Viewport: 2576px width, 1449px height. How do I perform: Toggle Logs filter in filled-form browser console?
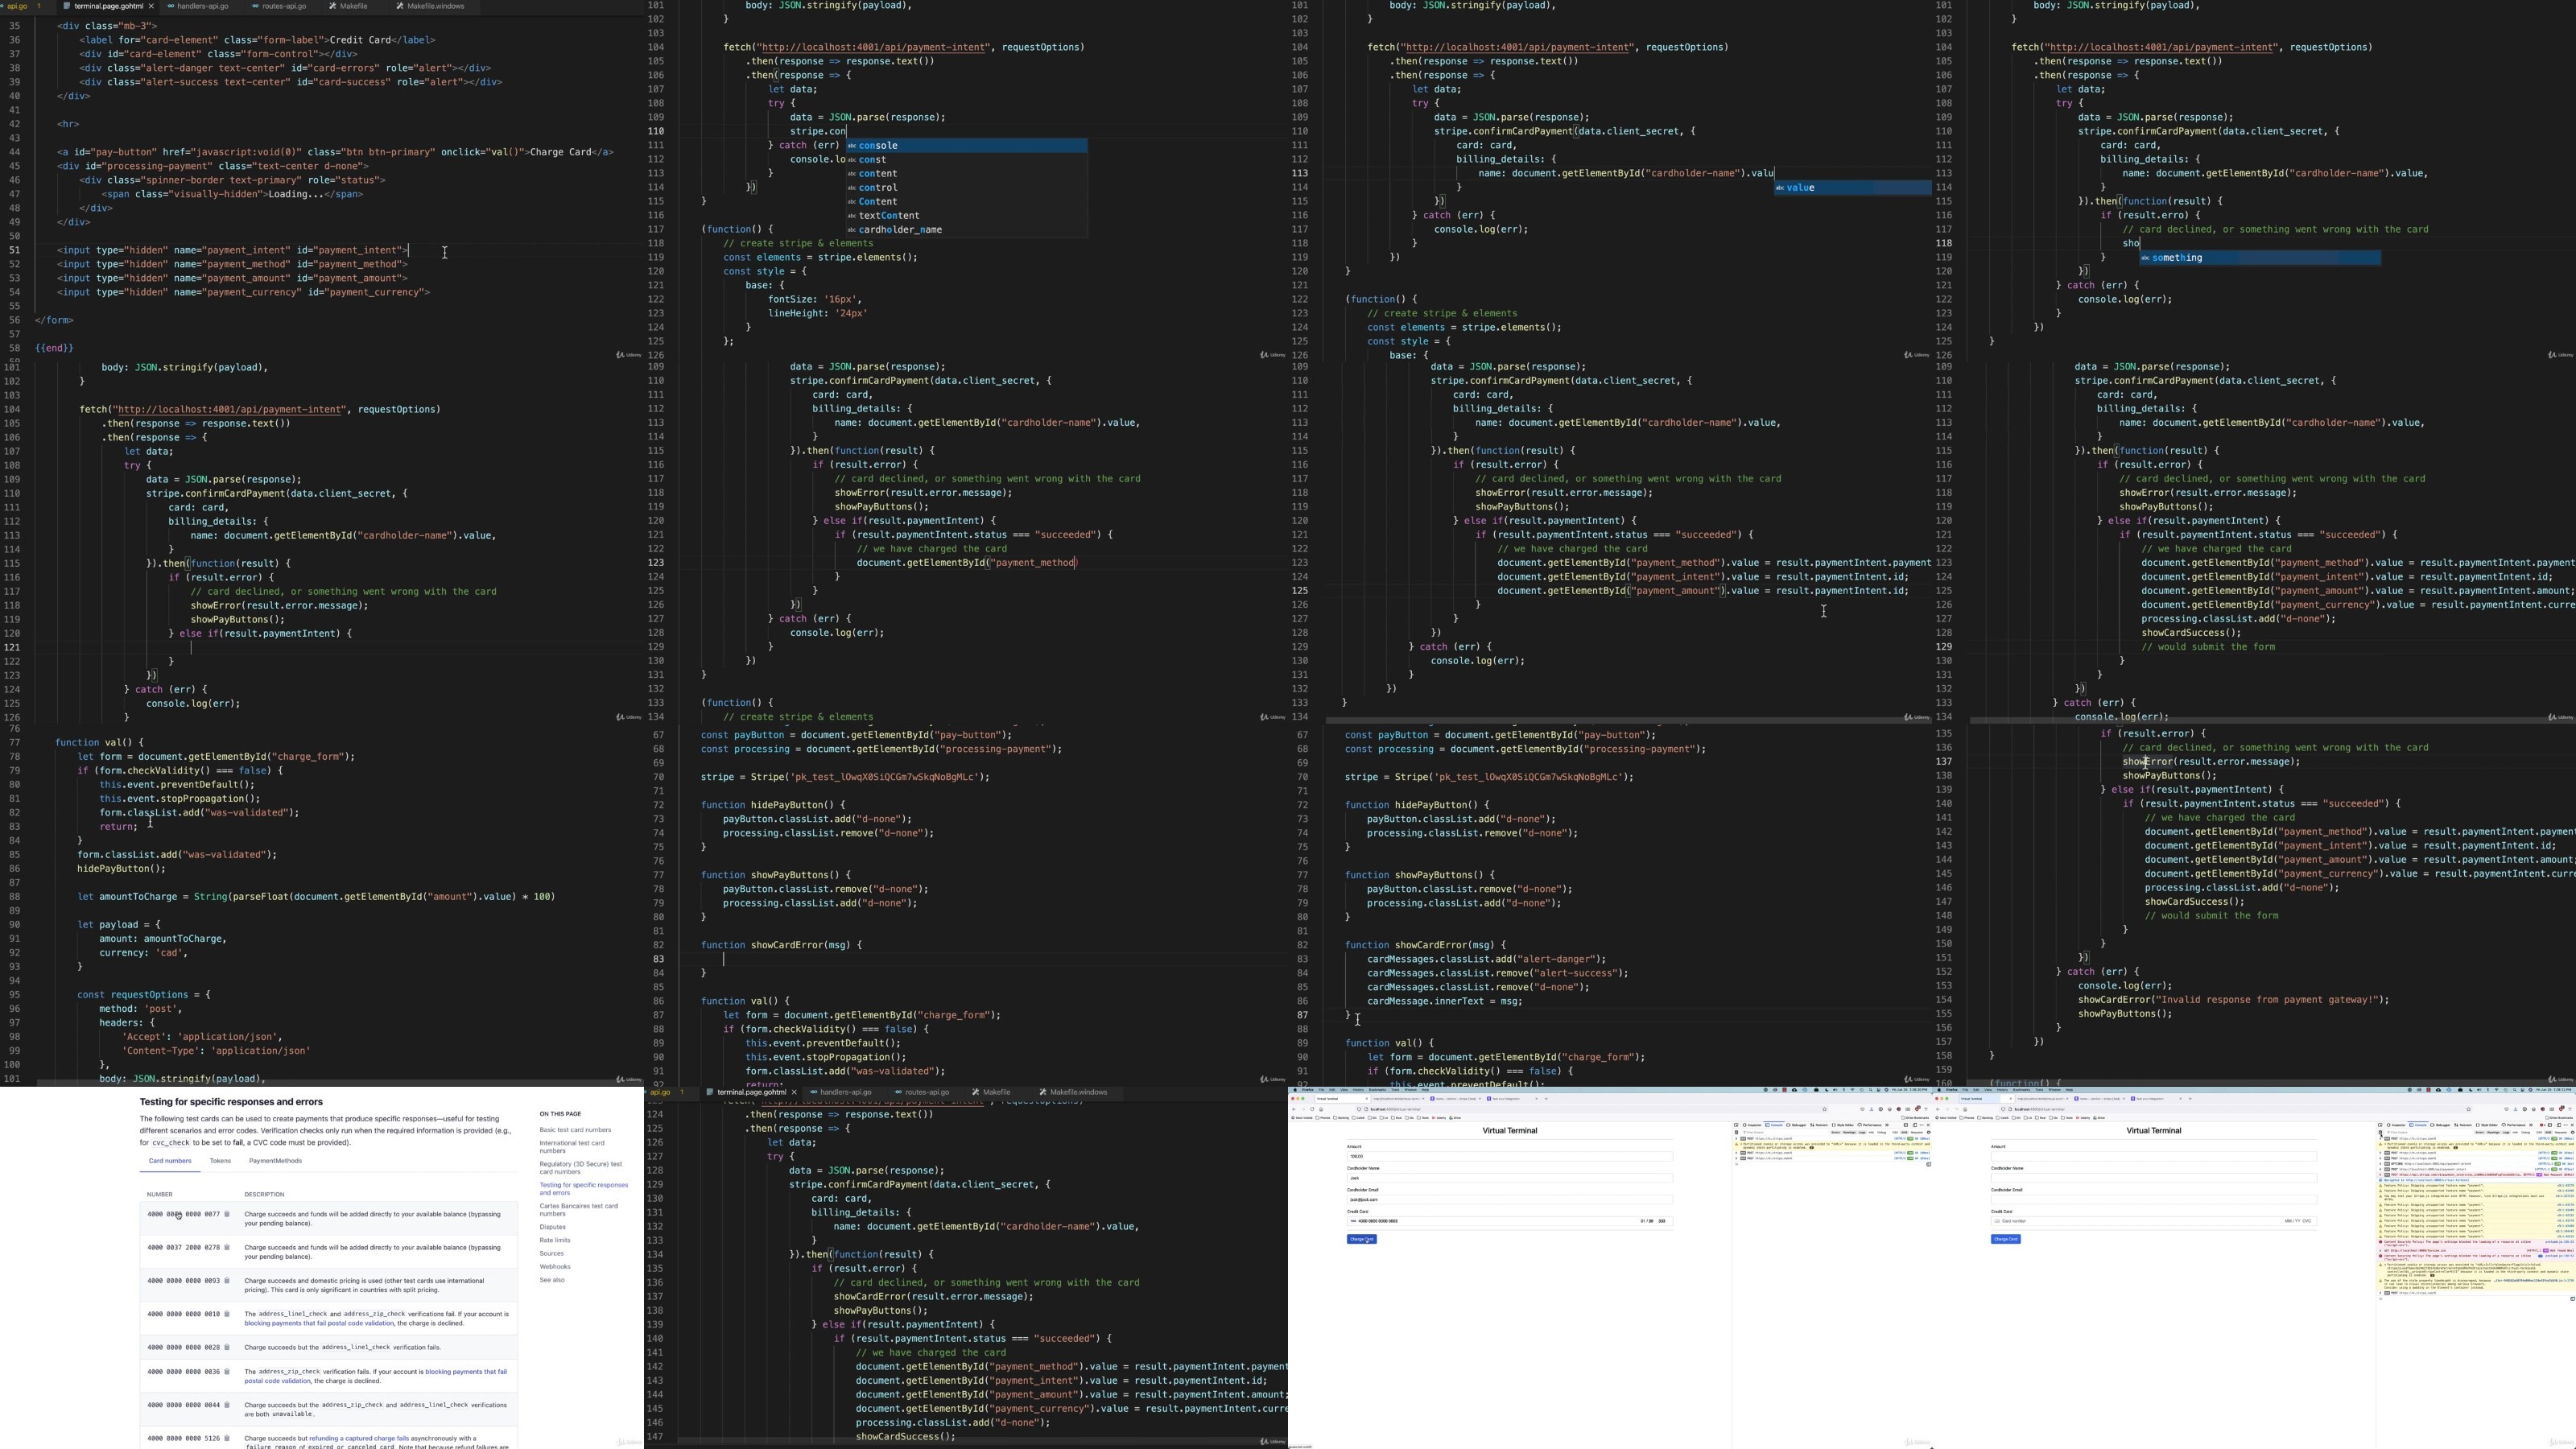1862,1132
